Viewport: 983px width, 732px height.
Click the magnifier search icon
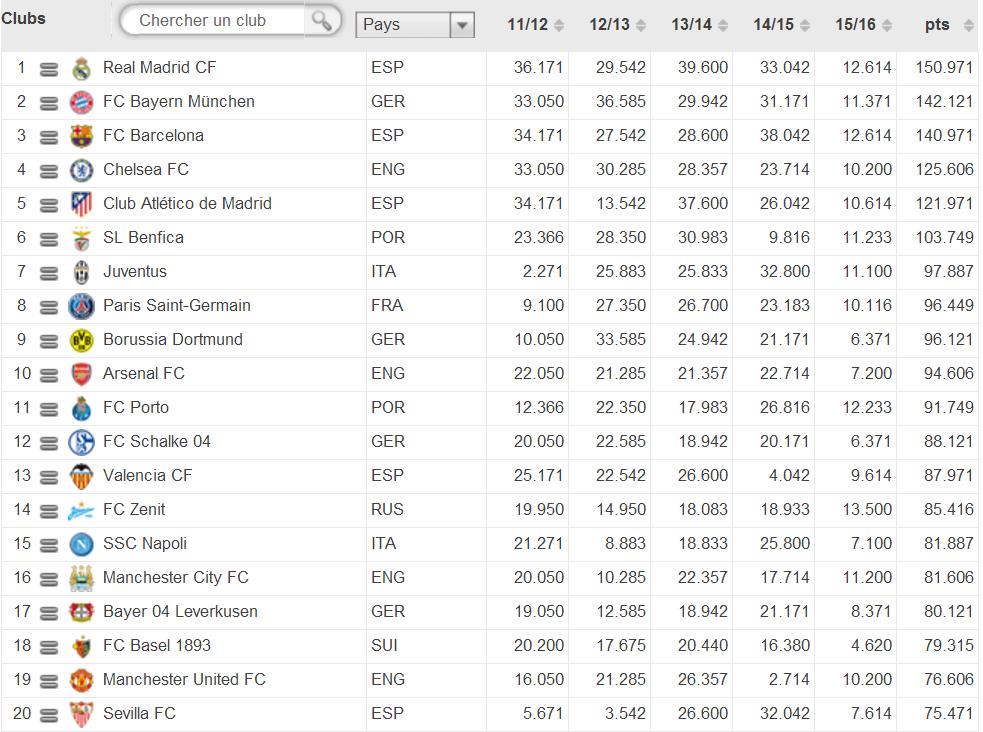point(322,21)
